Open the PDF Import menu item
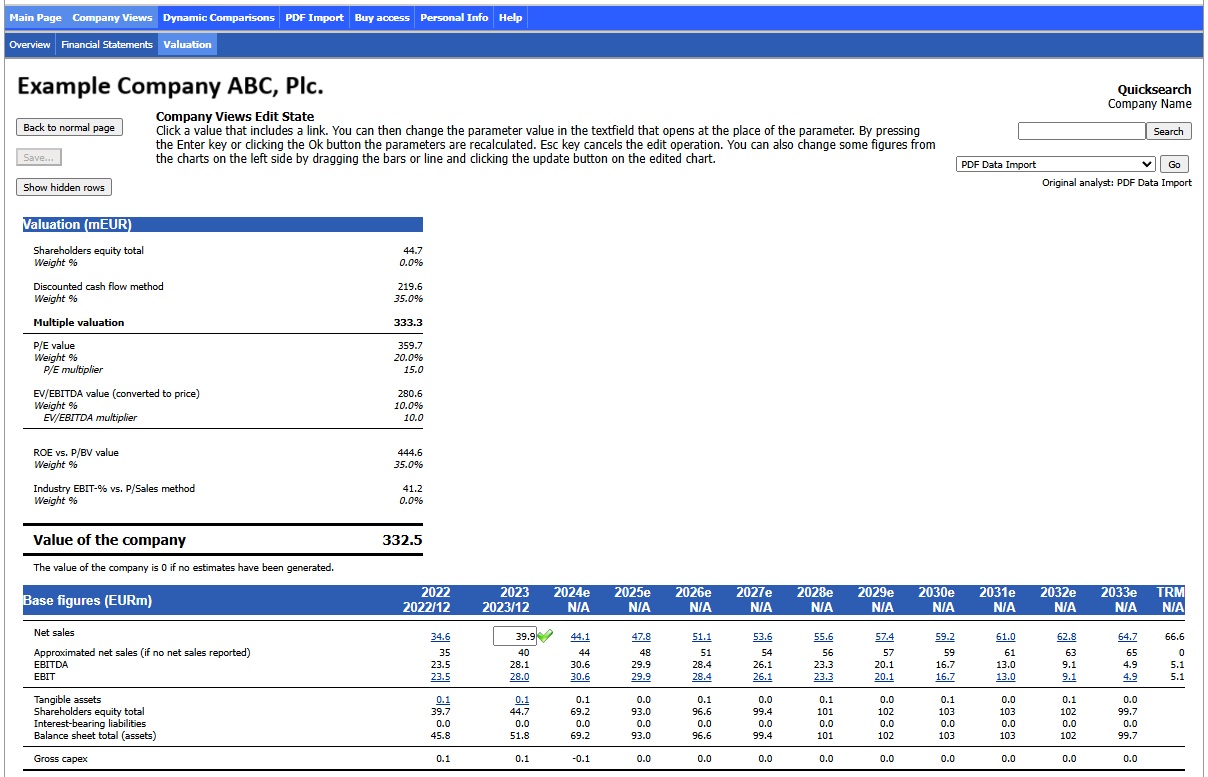Viewport: 1208px width, 777px height. click(x=314, y=17)
